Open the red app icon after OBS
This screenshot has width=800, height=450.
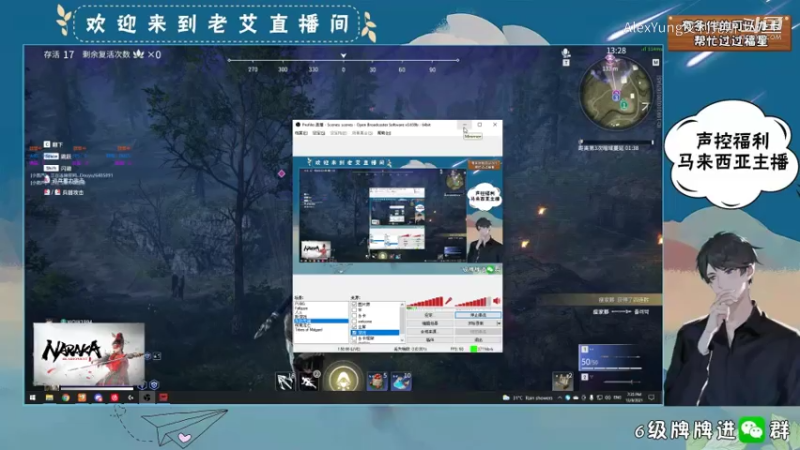click(x=163, y=397)
